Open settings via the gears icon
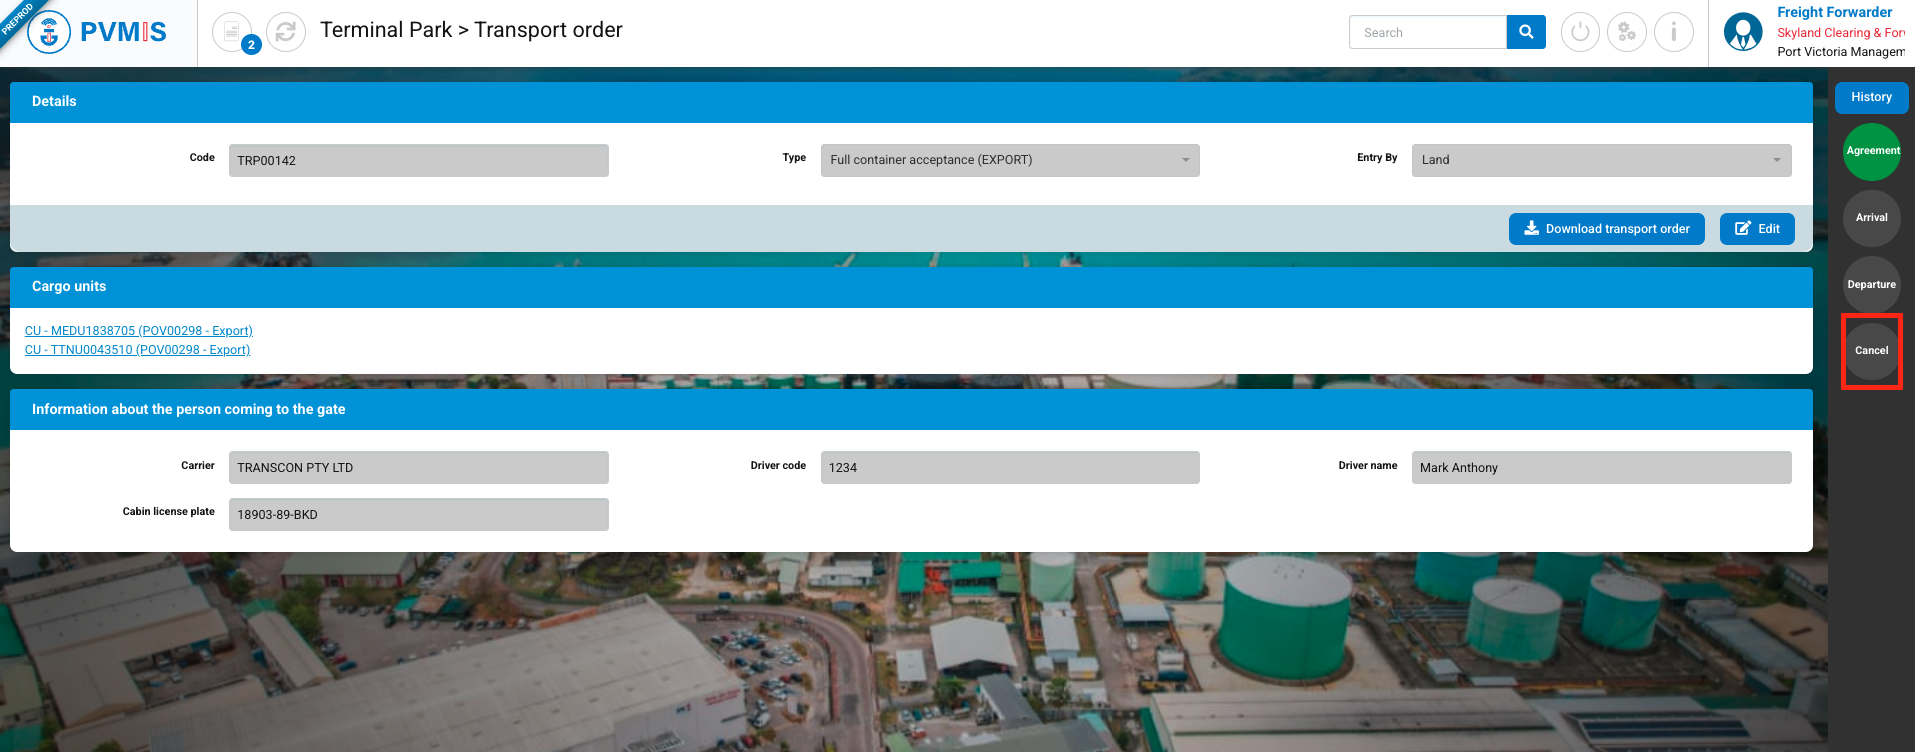Image resolution: width=1915 pixels, height=752 pixels. [x=1627, y=32]
